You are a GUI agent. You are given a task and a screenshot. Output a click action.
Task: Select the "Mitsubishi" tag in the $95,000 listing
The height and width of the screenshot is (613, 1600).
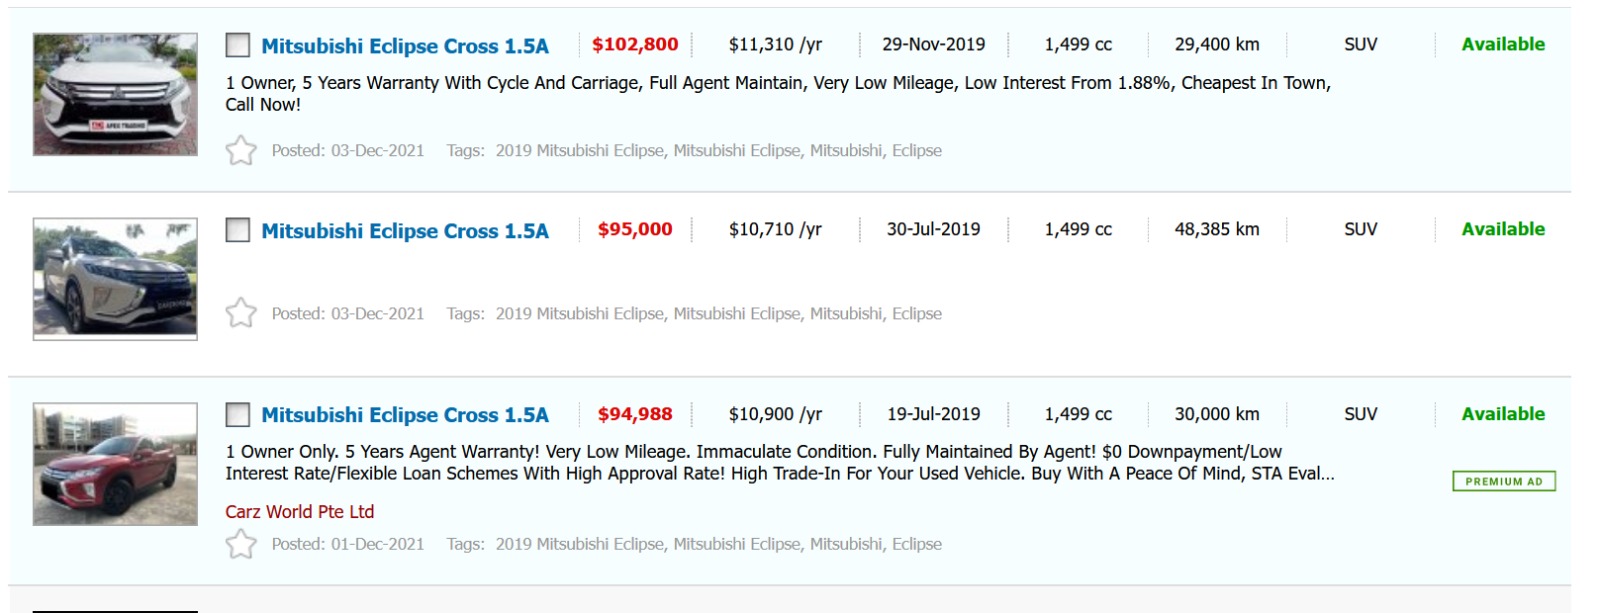(845, 314)
